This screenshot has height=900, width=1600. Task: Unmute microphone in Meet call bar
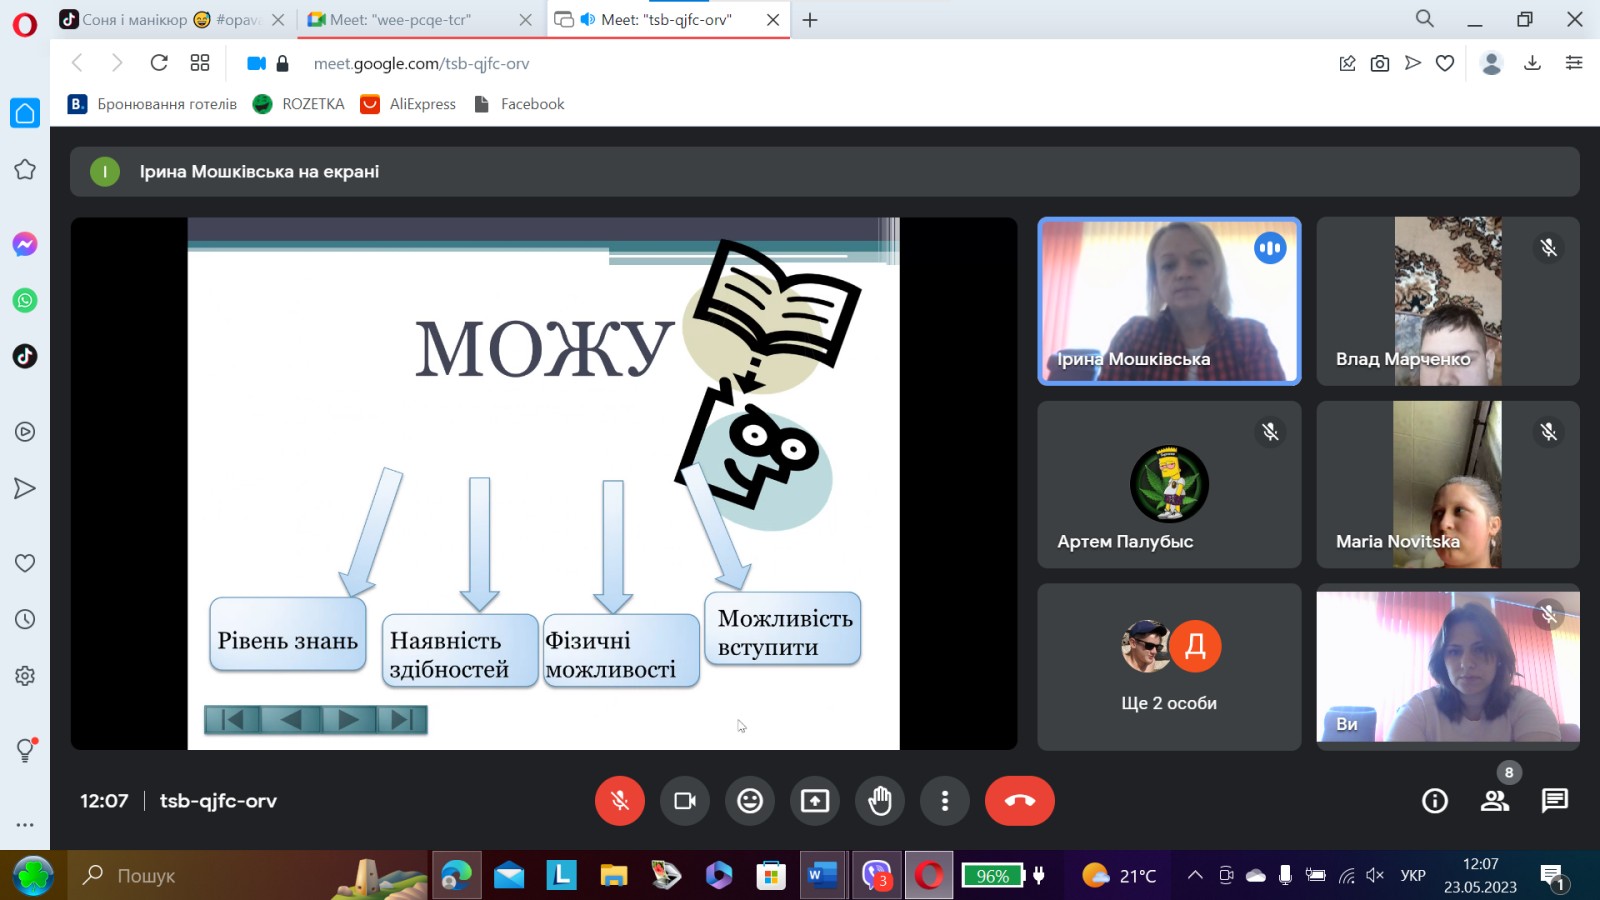pyautogui.click(x=620, y=801)
